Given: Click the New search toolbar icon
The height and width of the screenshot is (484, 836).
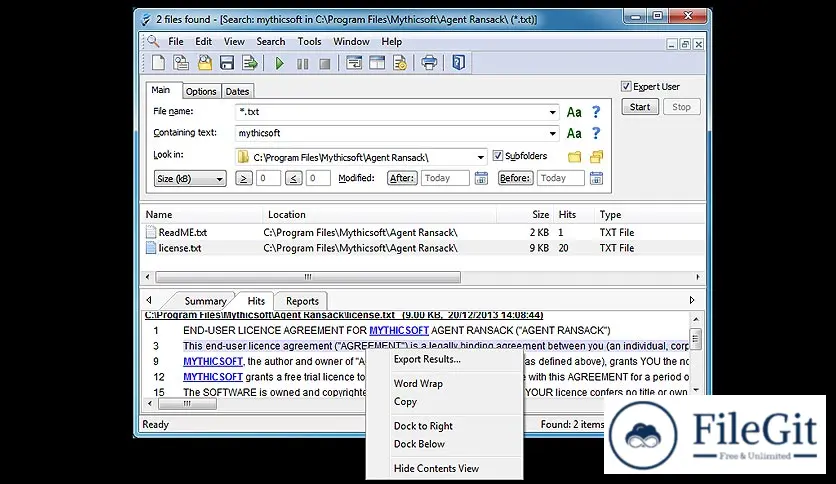Looking at the screenshot, I should tap(158, 63).
